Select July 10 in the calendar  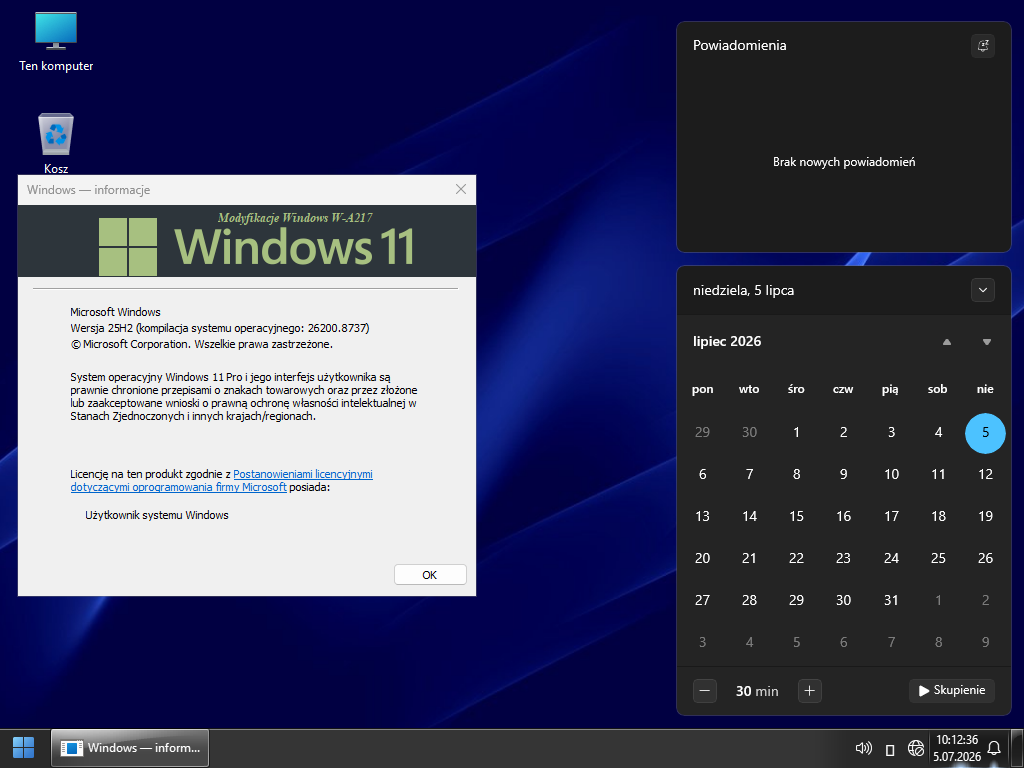click(x=891, y=474)
